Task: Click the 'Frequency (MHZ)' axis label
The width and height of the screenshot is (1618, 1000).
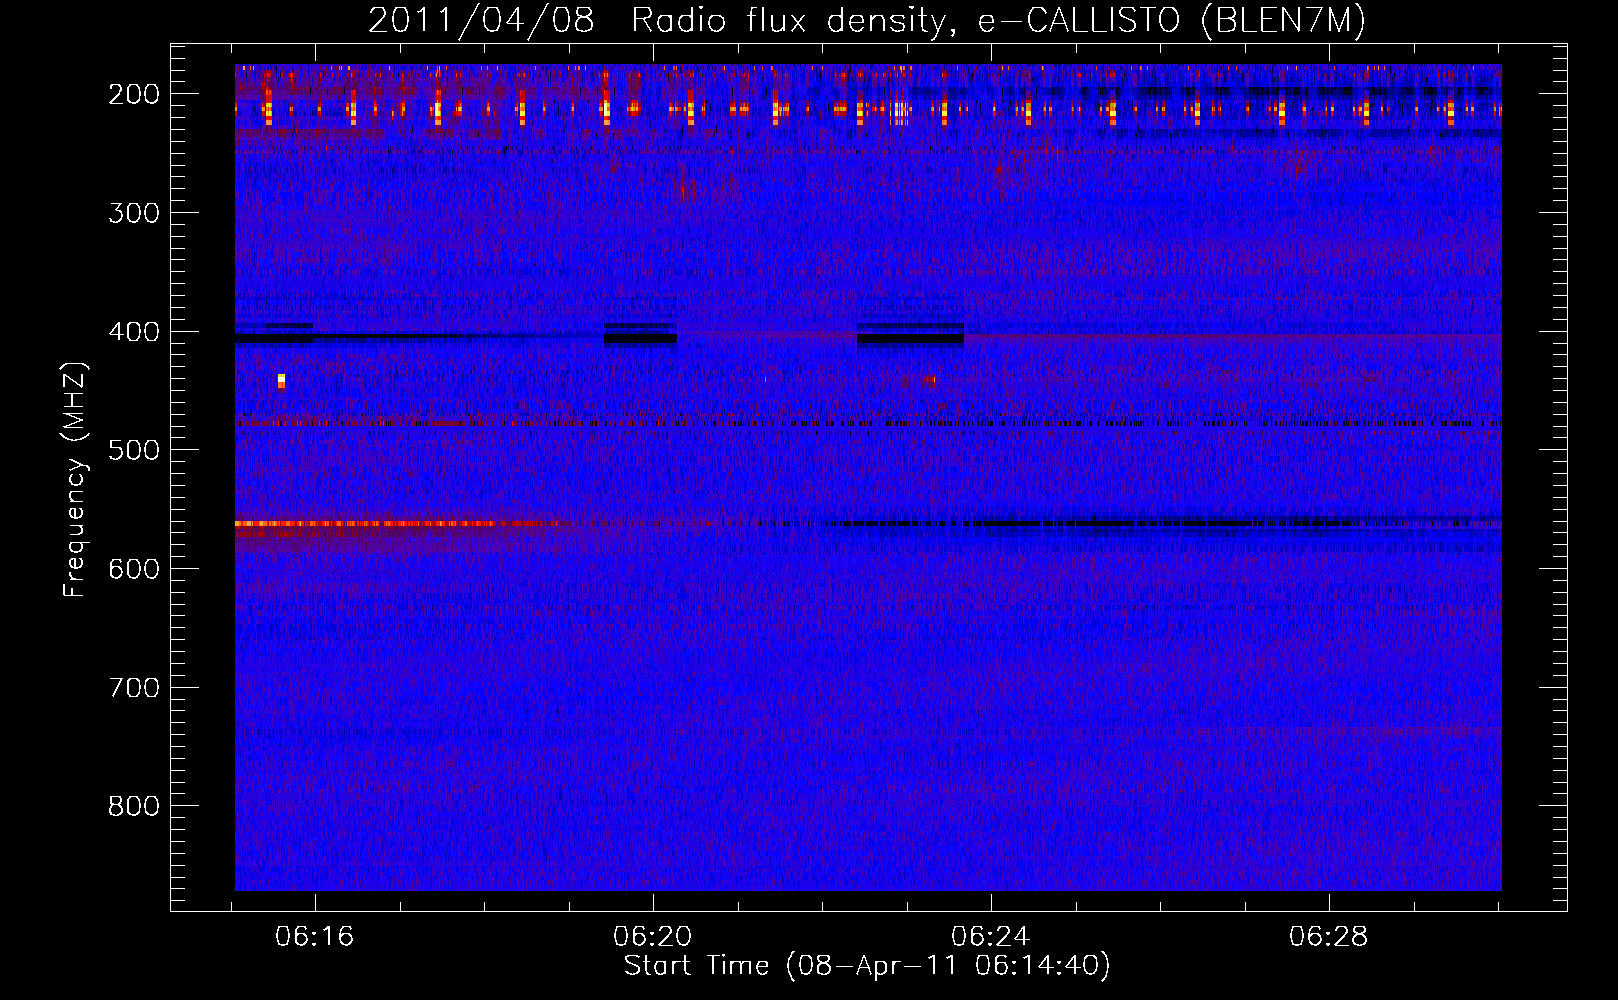Action: click(75, 480)
